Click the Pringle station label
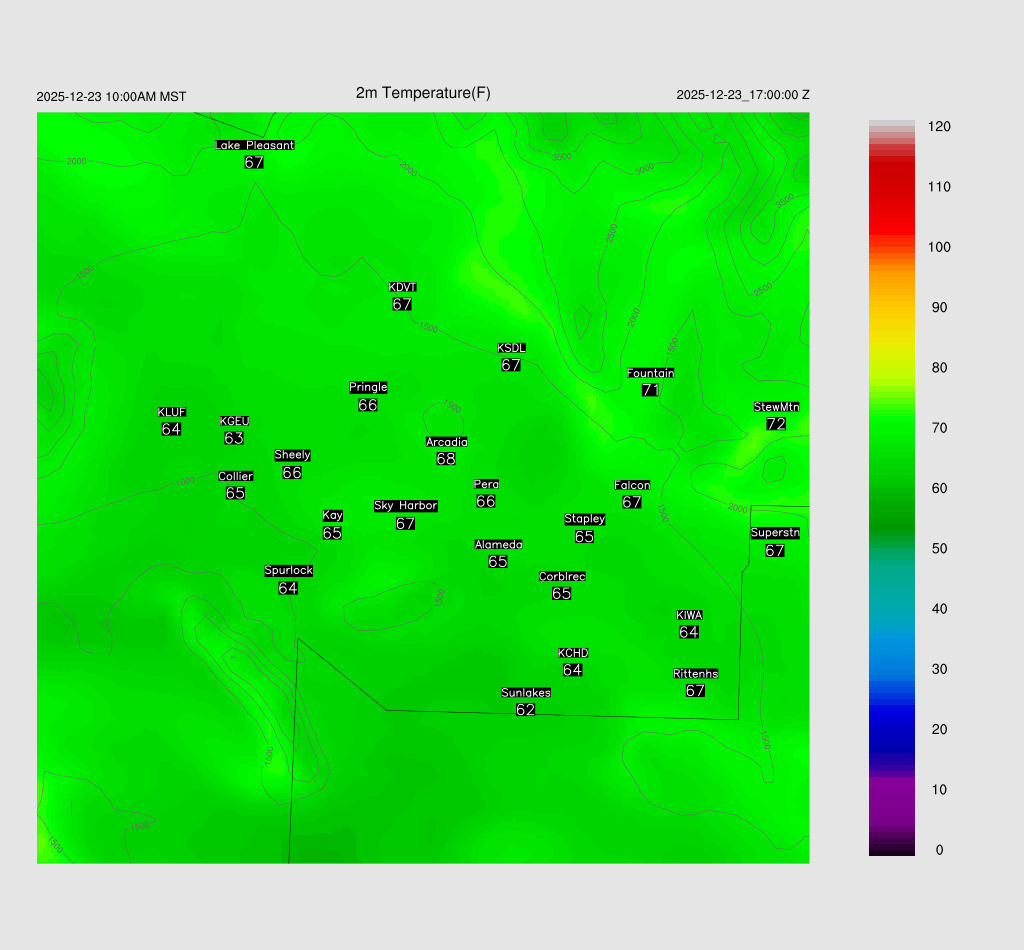 pyautogui.click(x=368, y=388)
